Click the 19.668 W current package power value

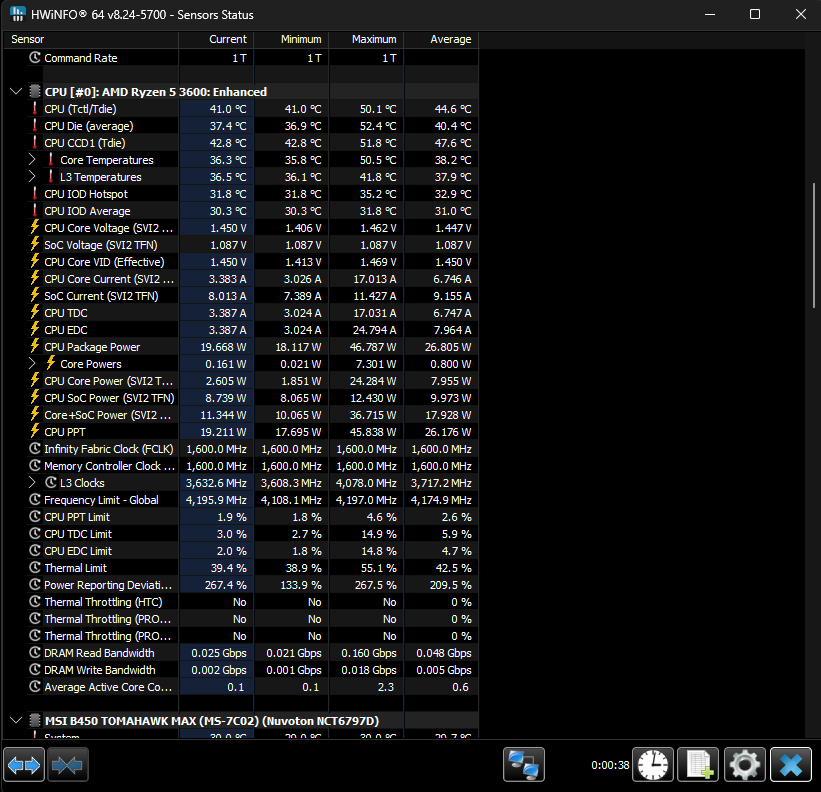click(223, 347)
